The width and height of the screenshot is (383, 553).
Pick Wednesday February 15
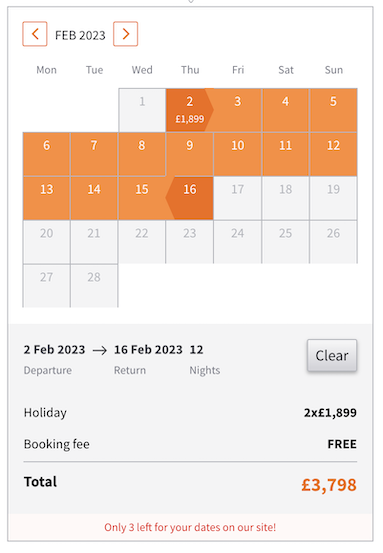pos(142,198)
